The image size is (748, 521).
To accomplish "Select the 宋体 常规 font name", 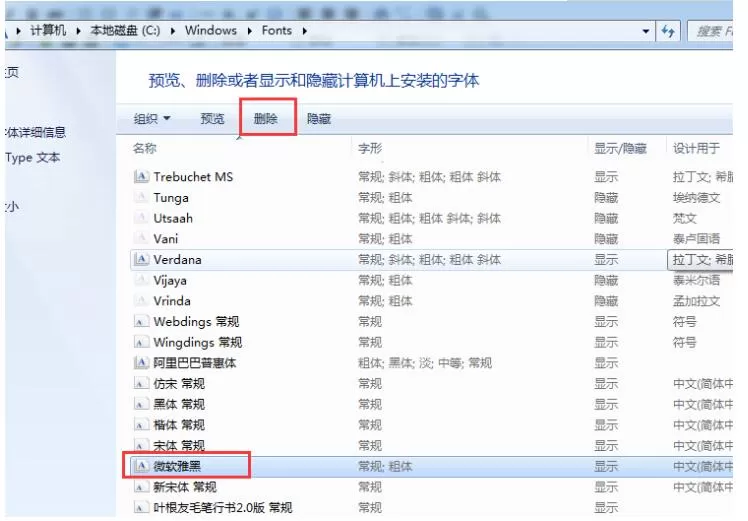I will [179, 446].
